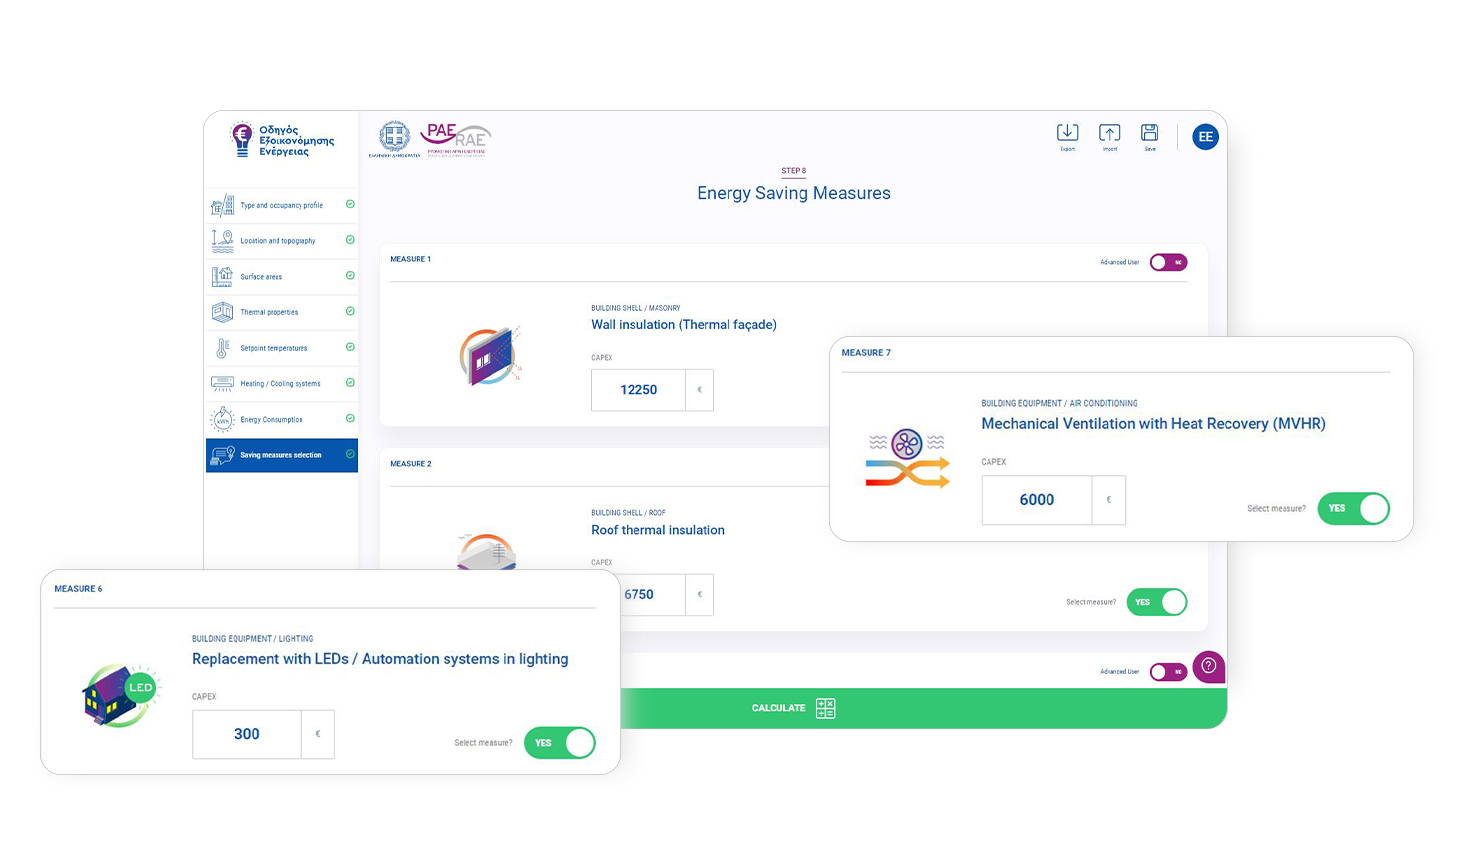Click the Import upload icon

tap(1109, 133)
